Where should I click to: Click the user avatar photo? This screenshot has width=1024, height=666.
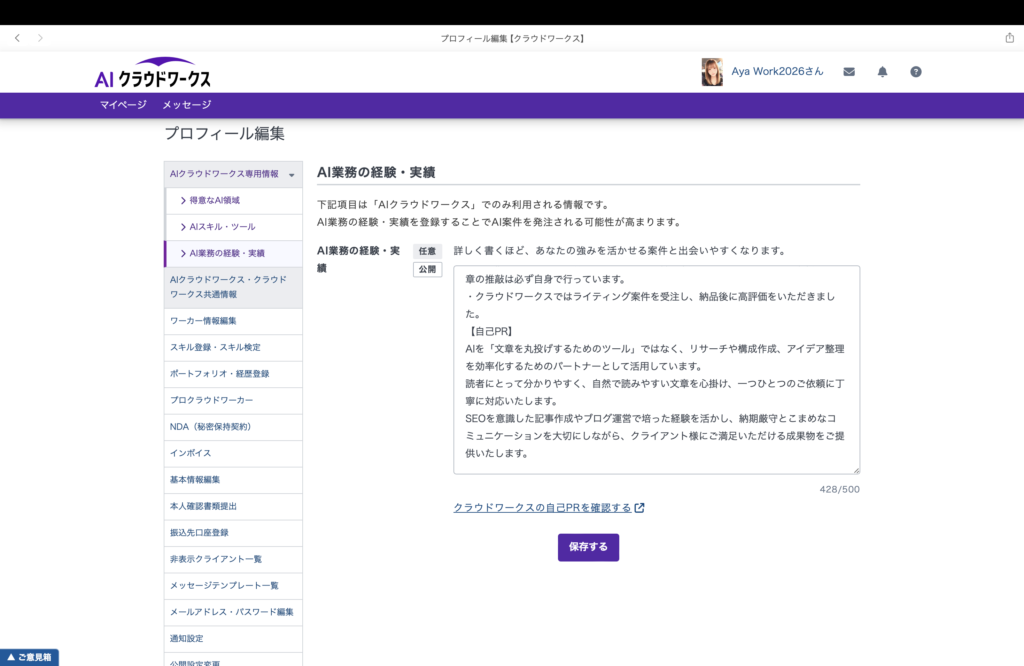point(712,72)
